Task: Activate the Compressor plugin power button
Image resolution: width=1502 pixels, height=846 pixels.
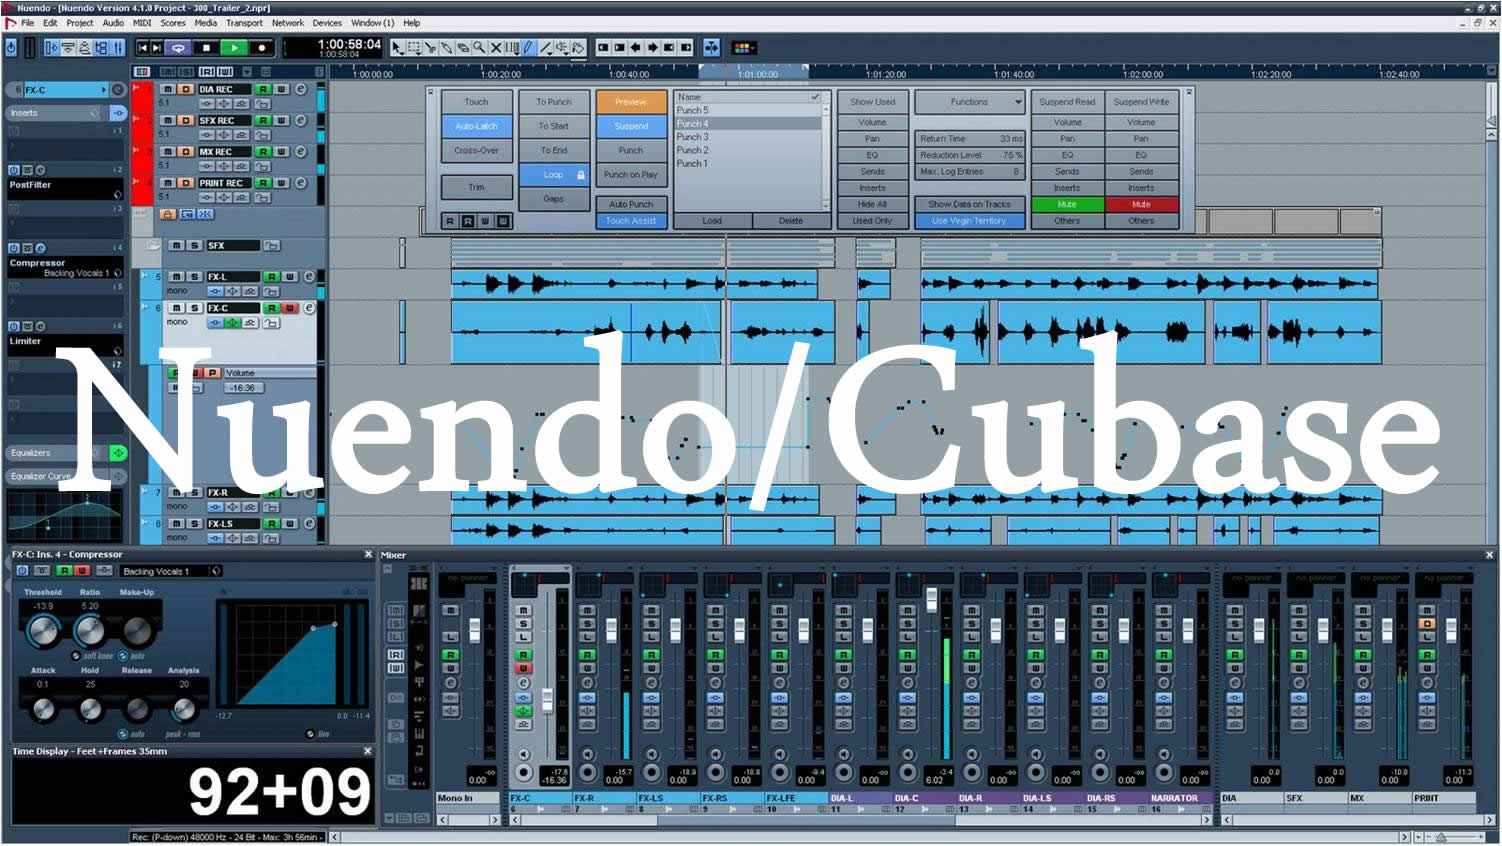Action: pyautogui.click(x=22, y=570)
